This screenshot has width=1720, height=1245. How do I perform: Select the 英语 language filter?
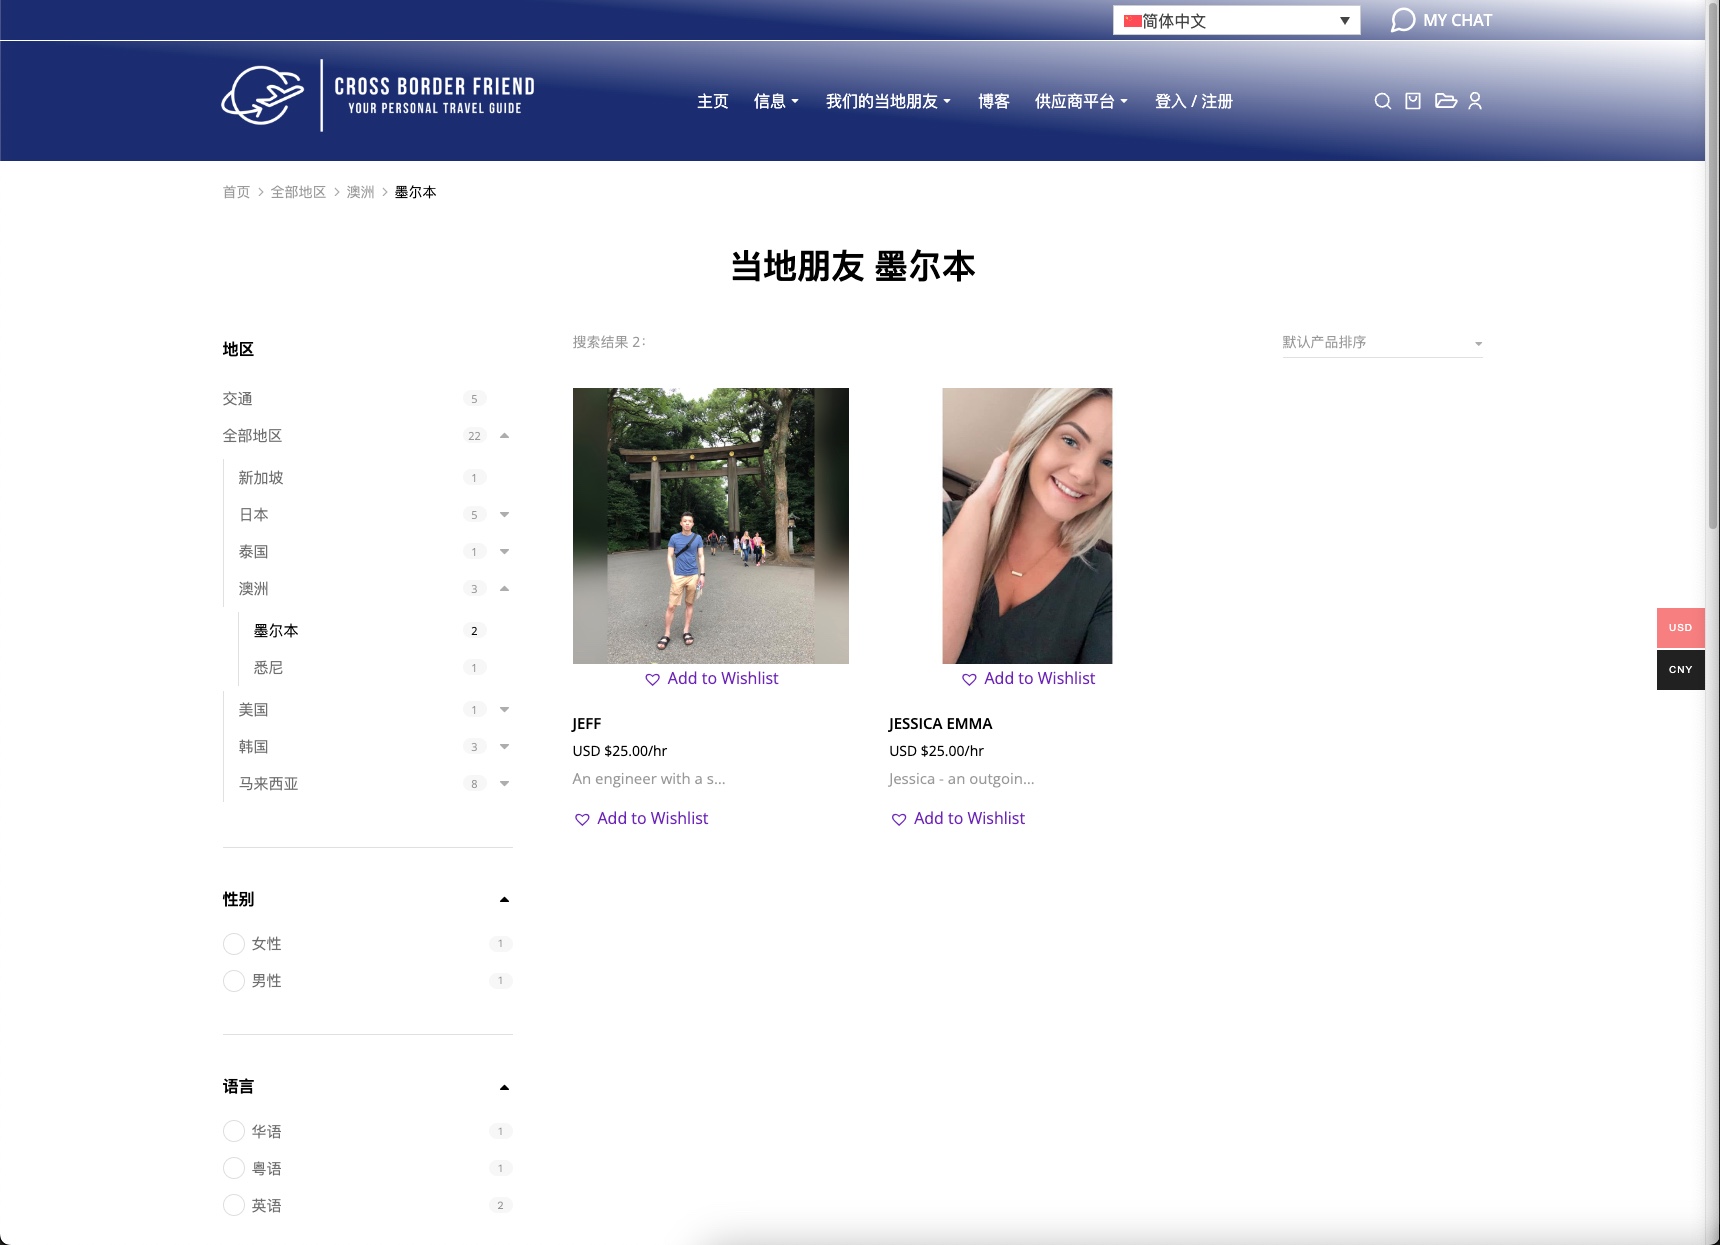tap(234, 1205)
